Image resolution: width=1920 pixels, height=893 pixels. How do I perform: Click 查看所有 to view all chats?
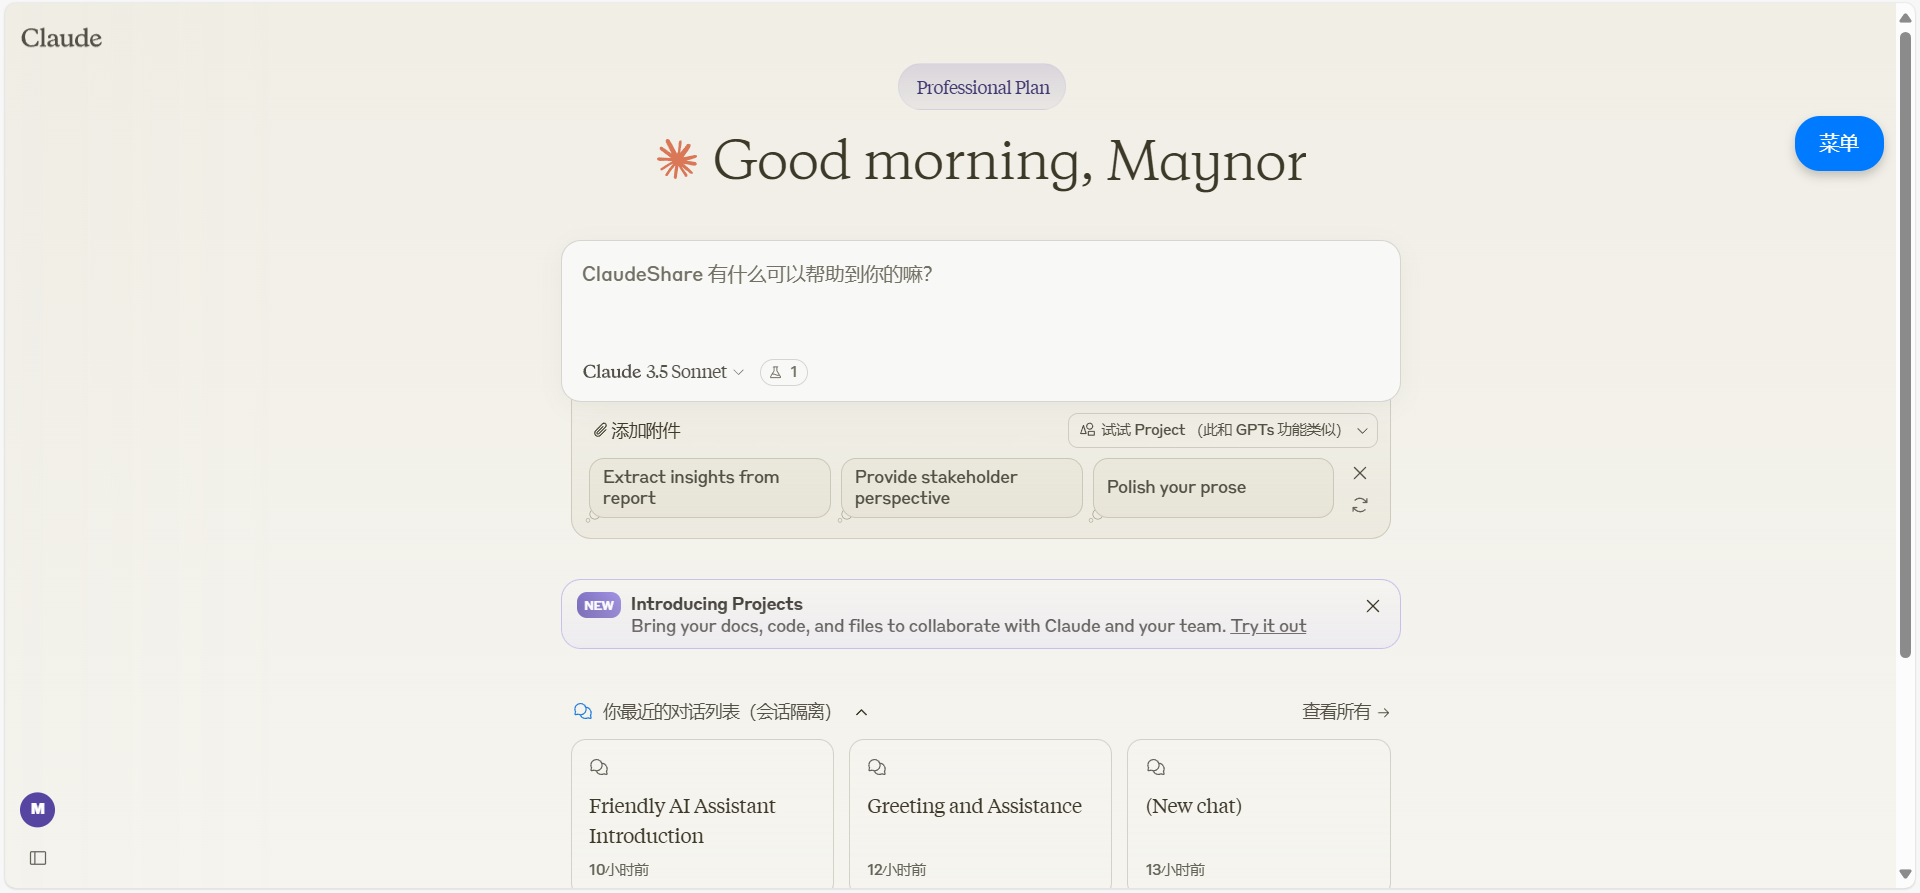click(x=1346, y=712)
